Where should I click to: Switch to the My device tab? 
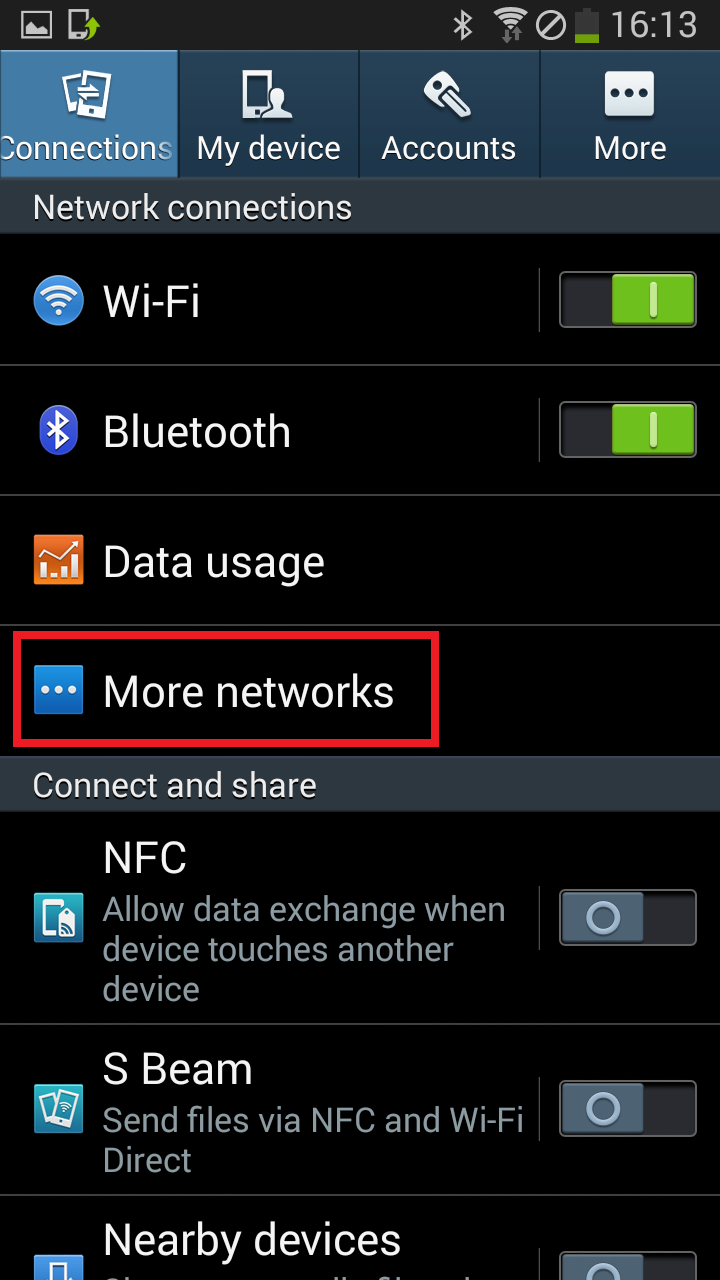[x=269, y=115]
